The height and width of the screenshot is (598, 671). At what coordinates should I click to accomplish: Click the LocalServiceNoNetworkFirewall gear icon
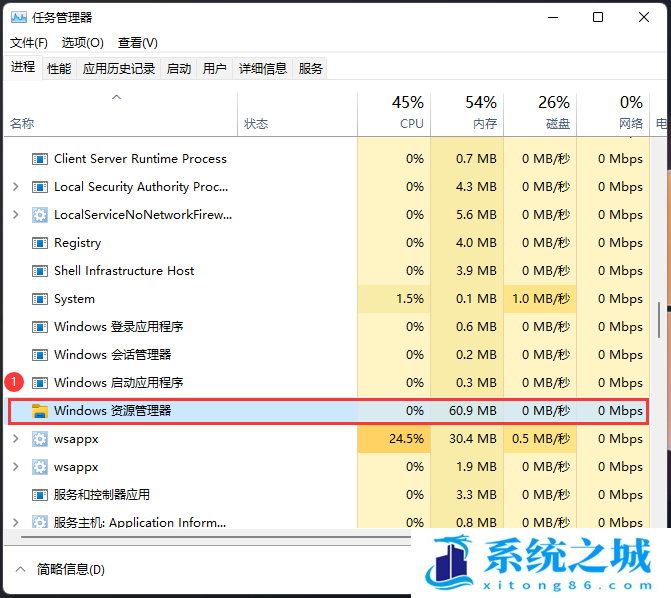tap(40, 215)
